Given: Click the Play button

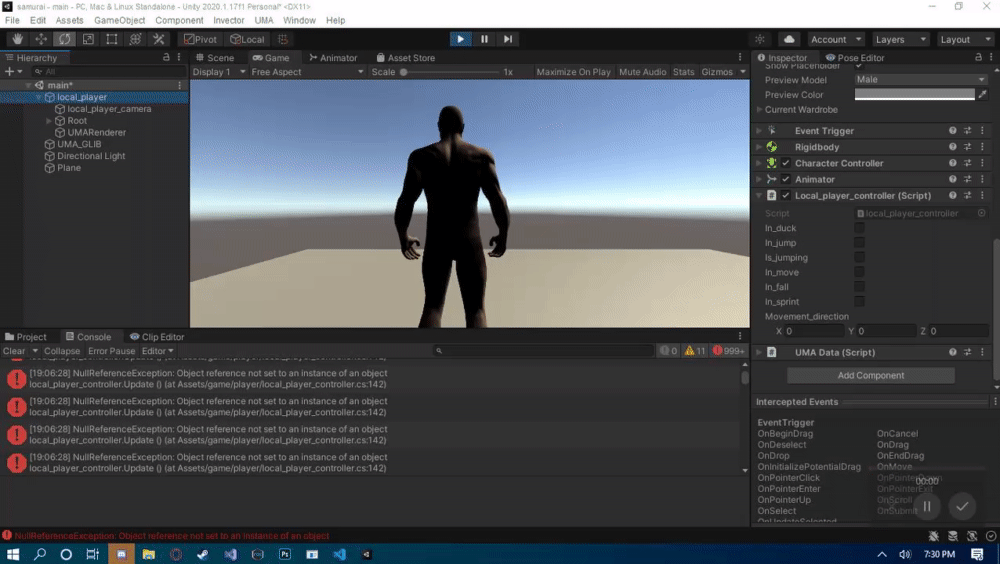Looking at the screenshot, I should click(x=460, y=39).
